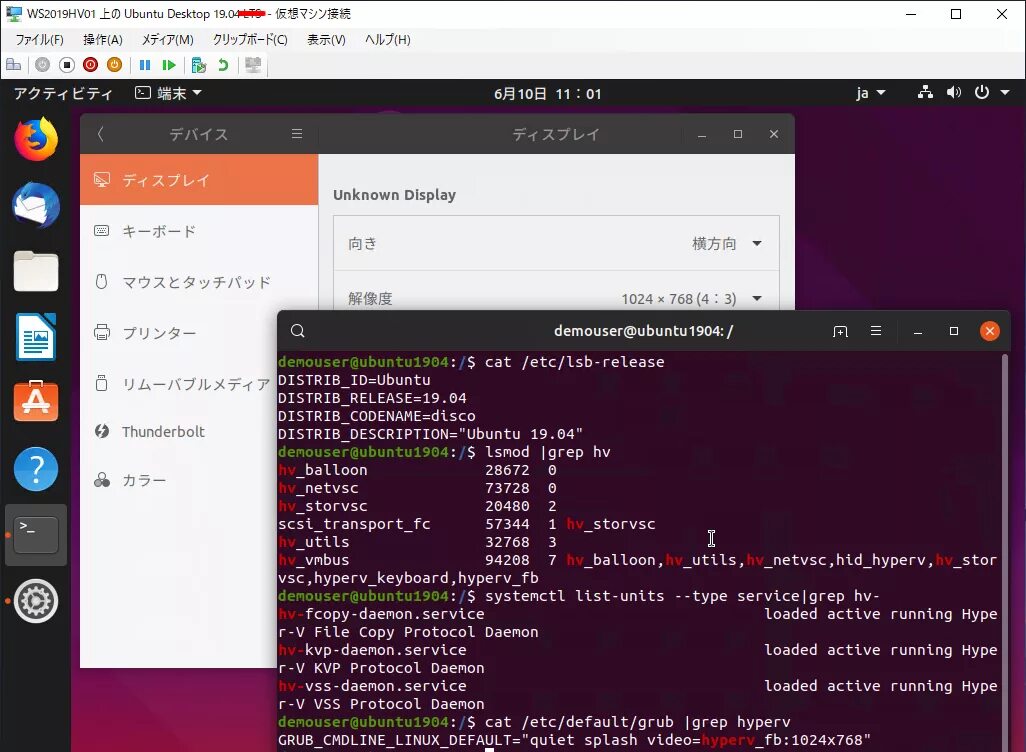Click アクティビティ in the Ubuntu top bar
Viewport: 1026px width, 752px height.
pos(63,94)
